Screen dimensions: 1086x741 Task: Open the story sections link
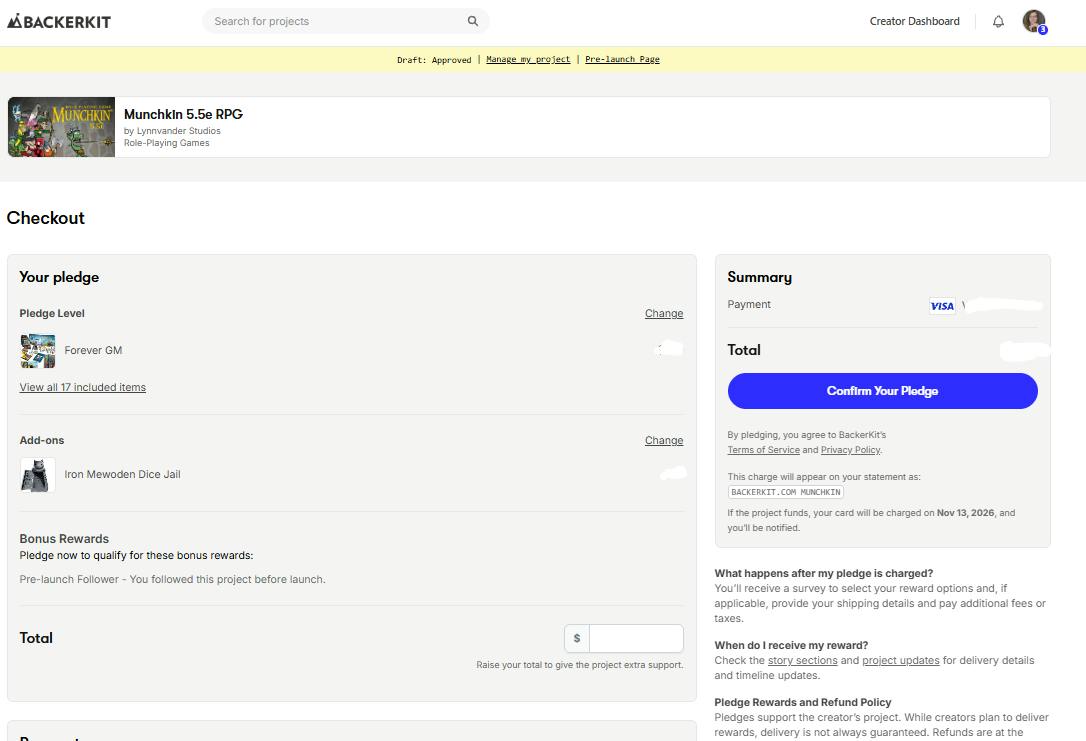[x=803, y=661]
